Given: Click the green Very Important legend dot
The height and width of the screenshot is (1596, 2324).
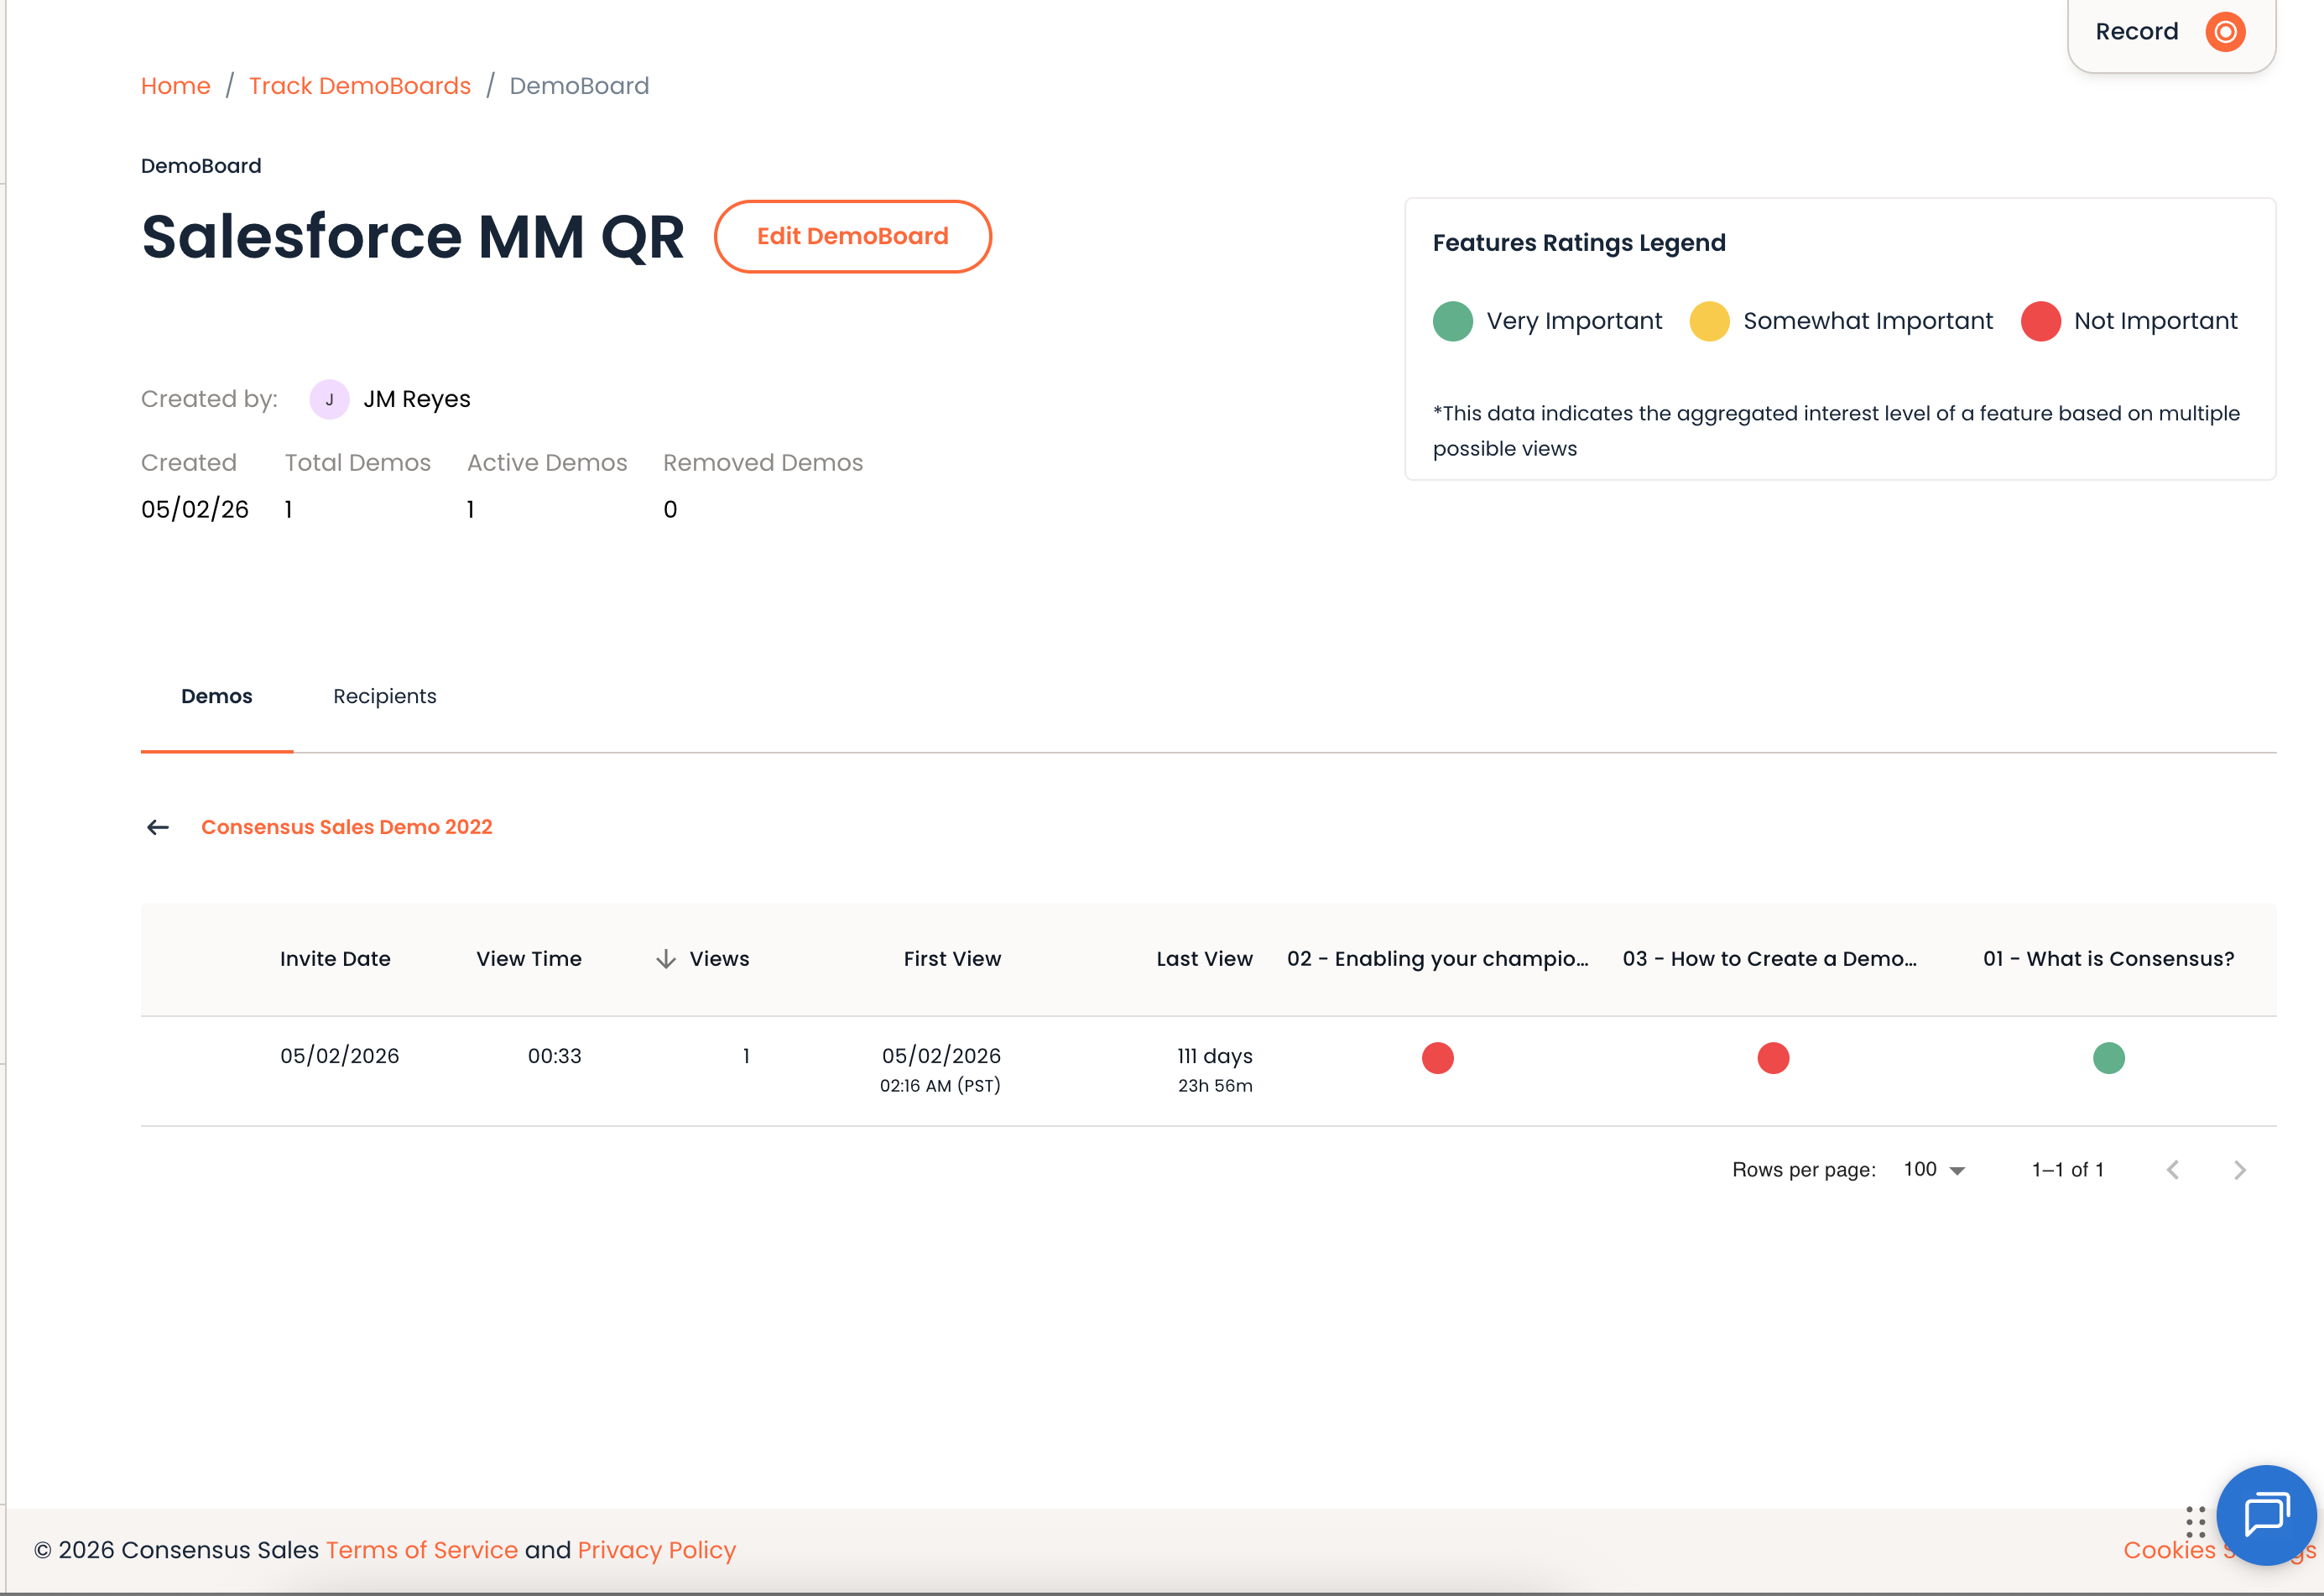Looking at the screenshot, I should point(1453,321).
